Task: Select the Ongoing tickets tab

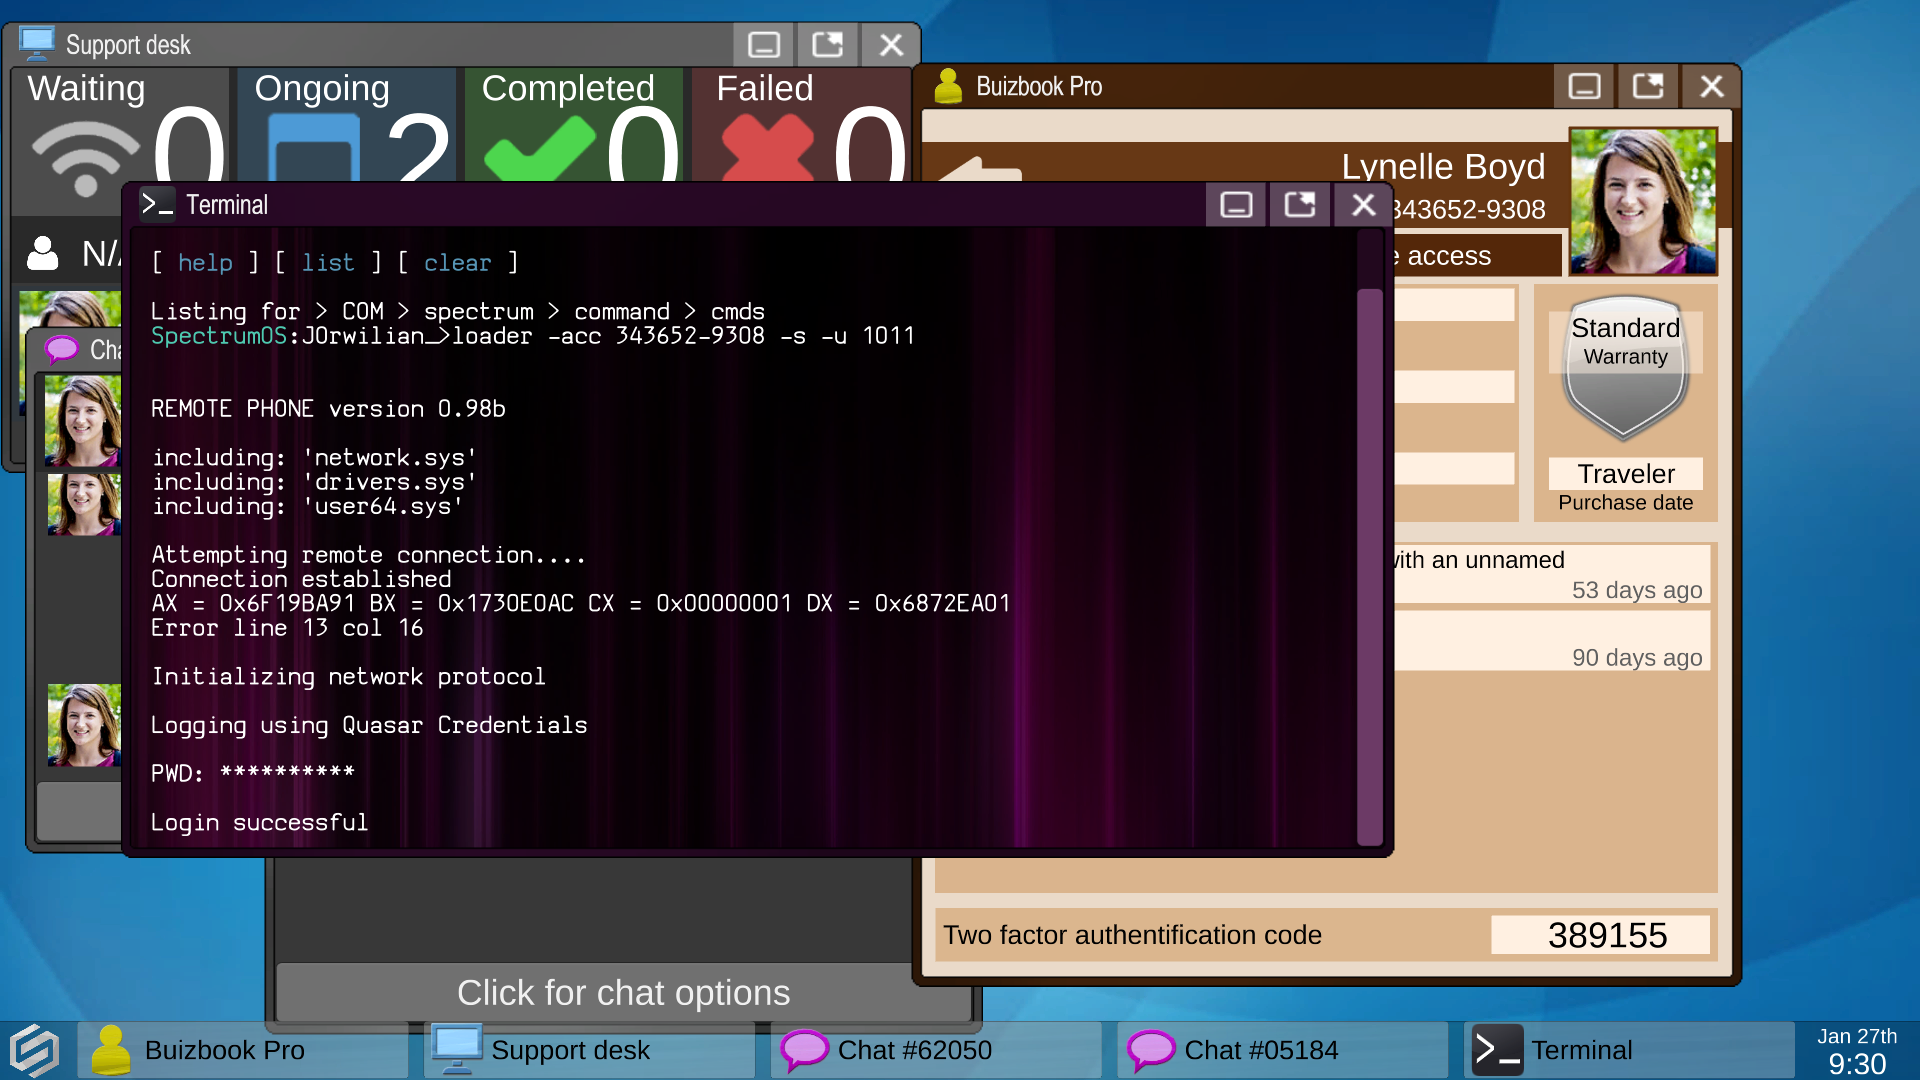Action: tap(347, 125)
